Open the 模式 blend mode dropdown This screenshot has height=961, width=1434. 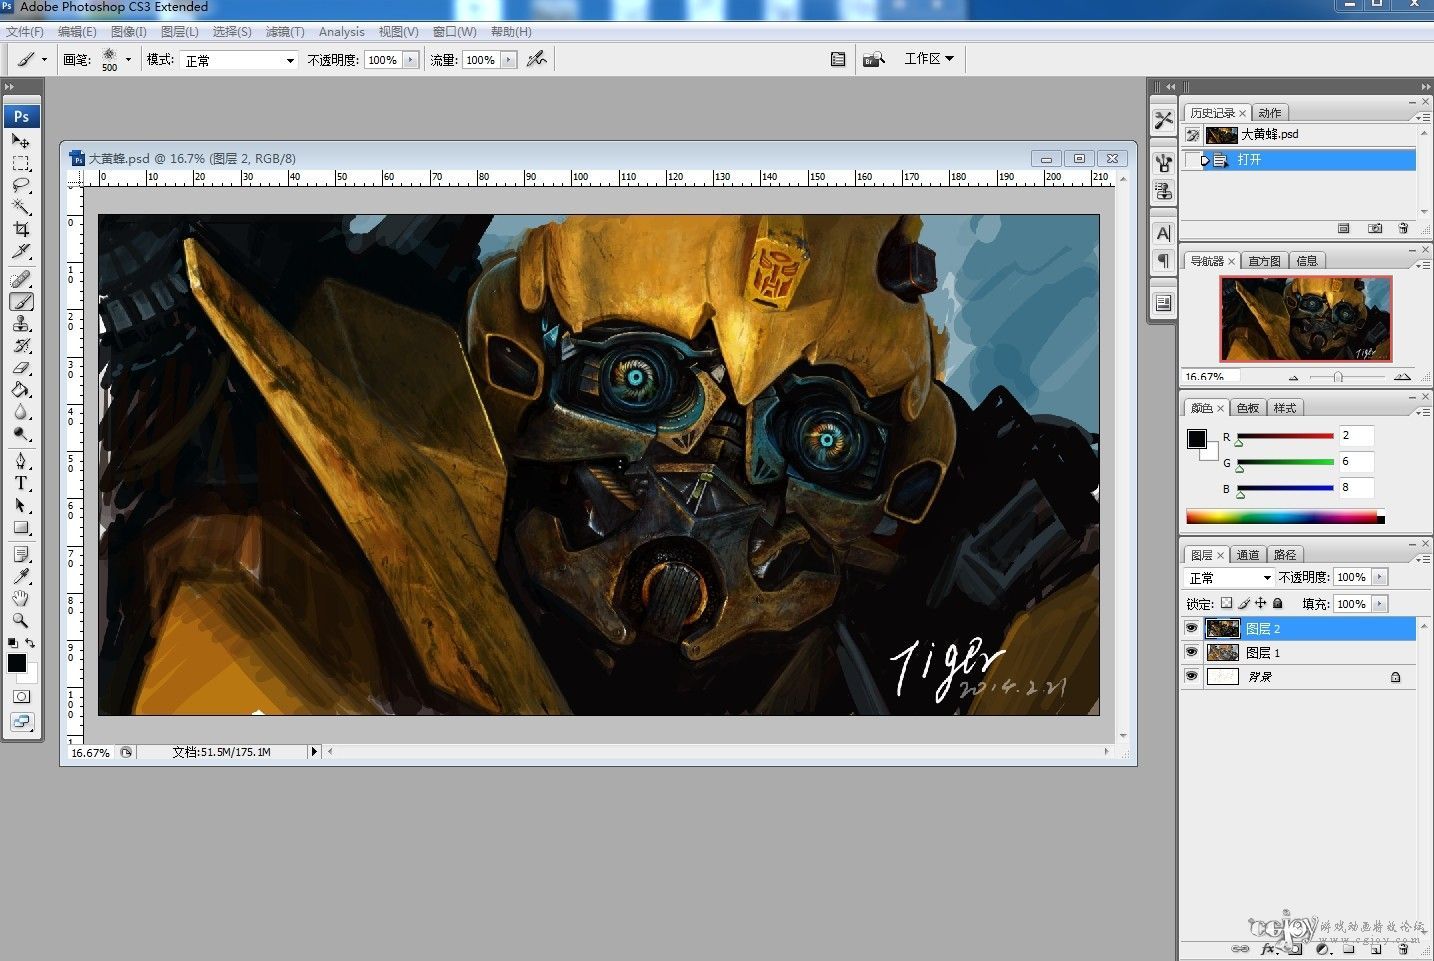[x=239, y=60]
